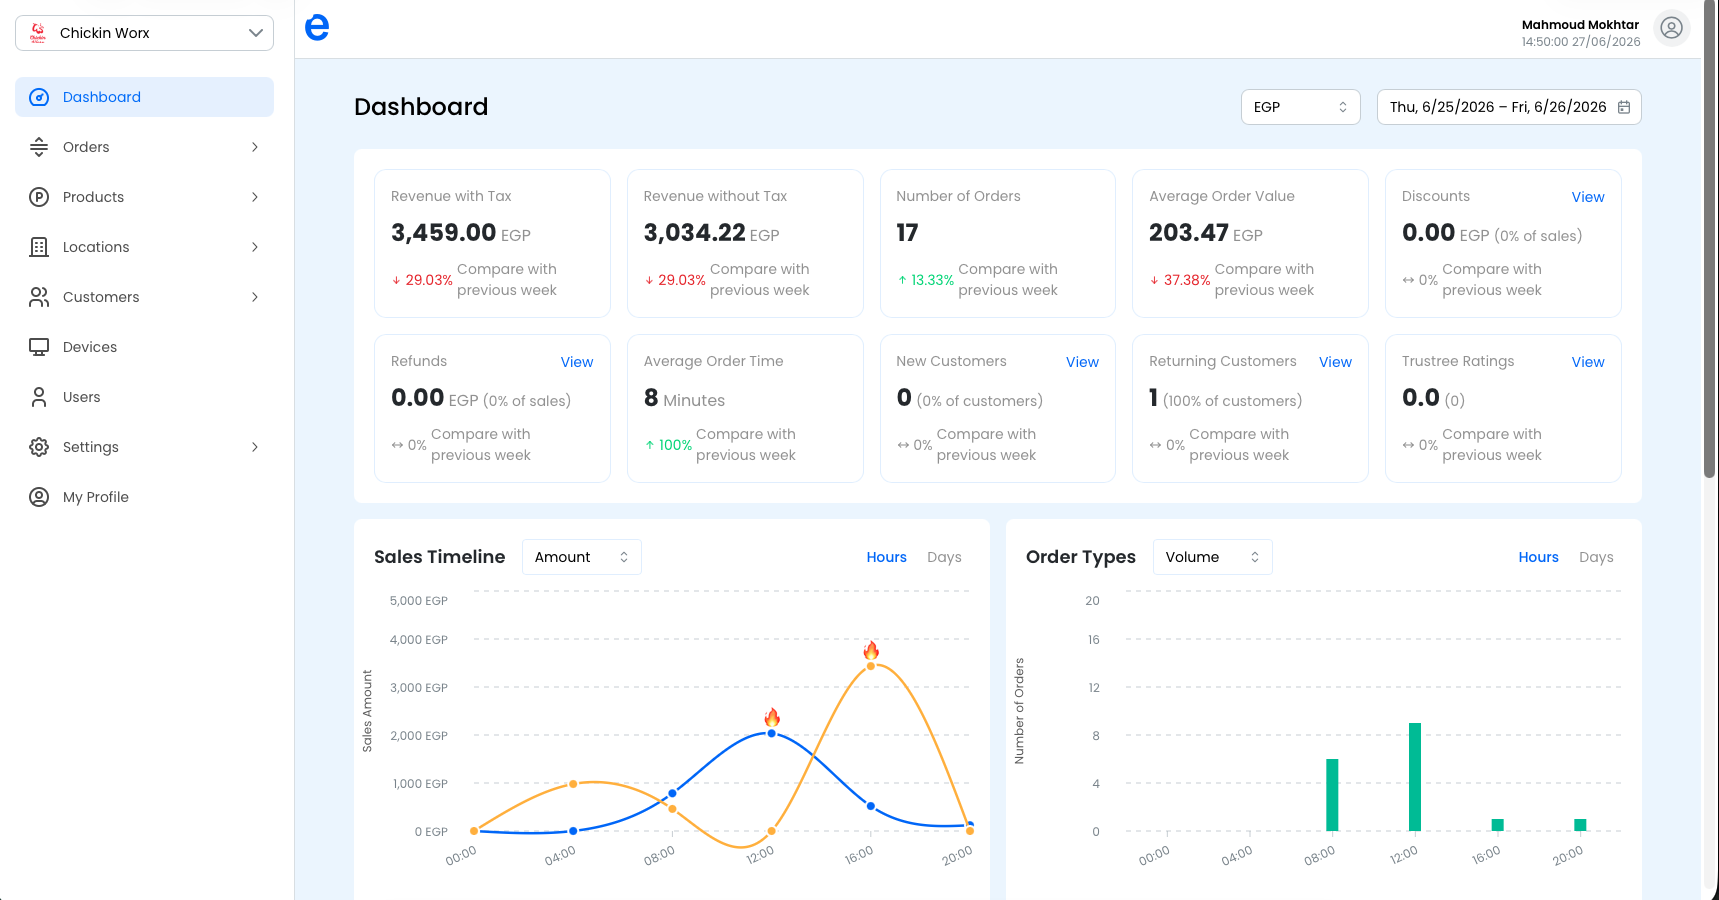Click the Devices monitor icon

39,347
